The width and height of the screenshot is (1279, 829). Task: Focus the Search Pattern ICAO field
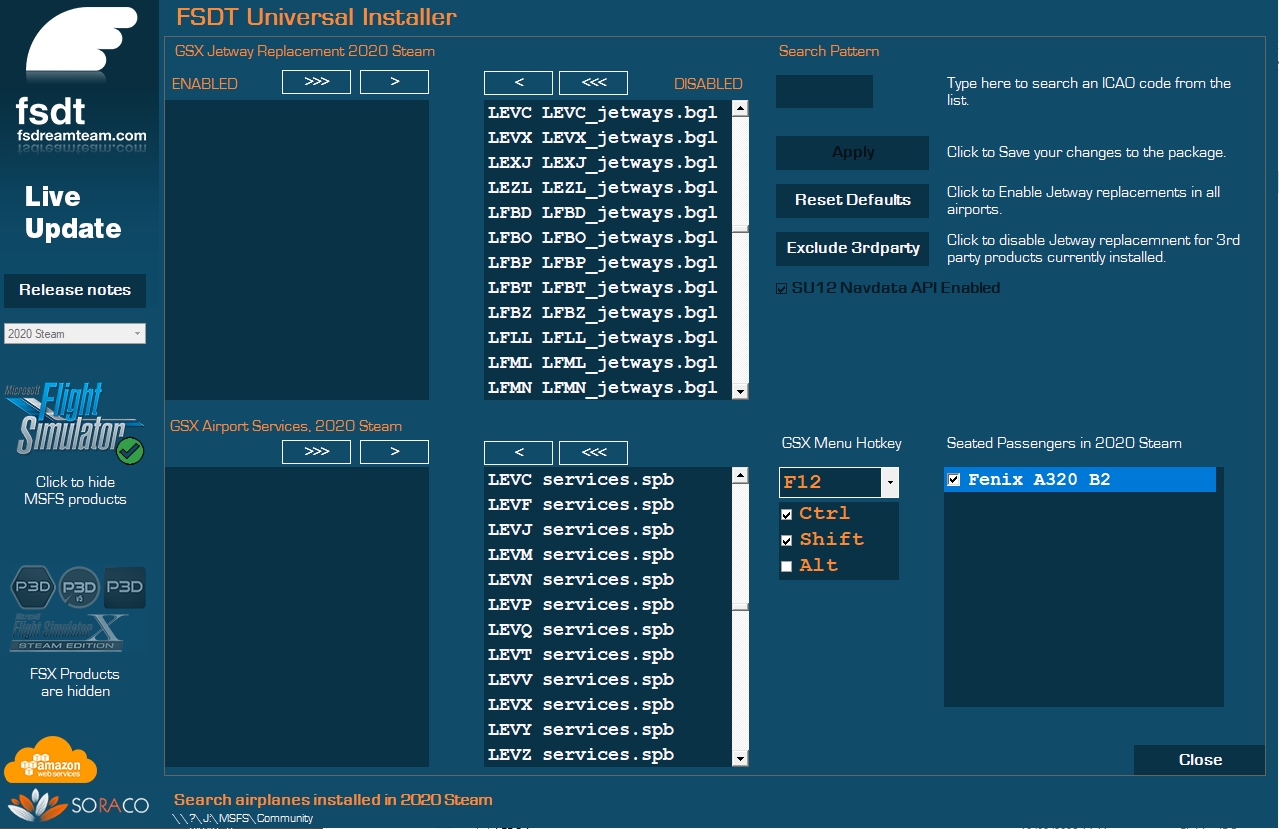click(824, 91)
